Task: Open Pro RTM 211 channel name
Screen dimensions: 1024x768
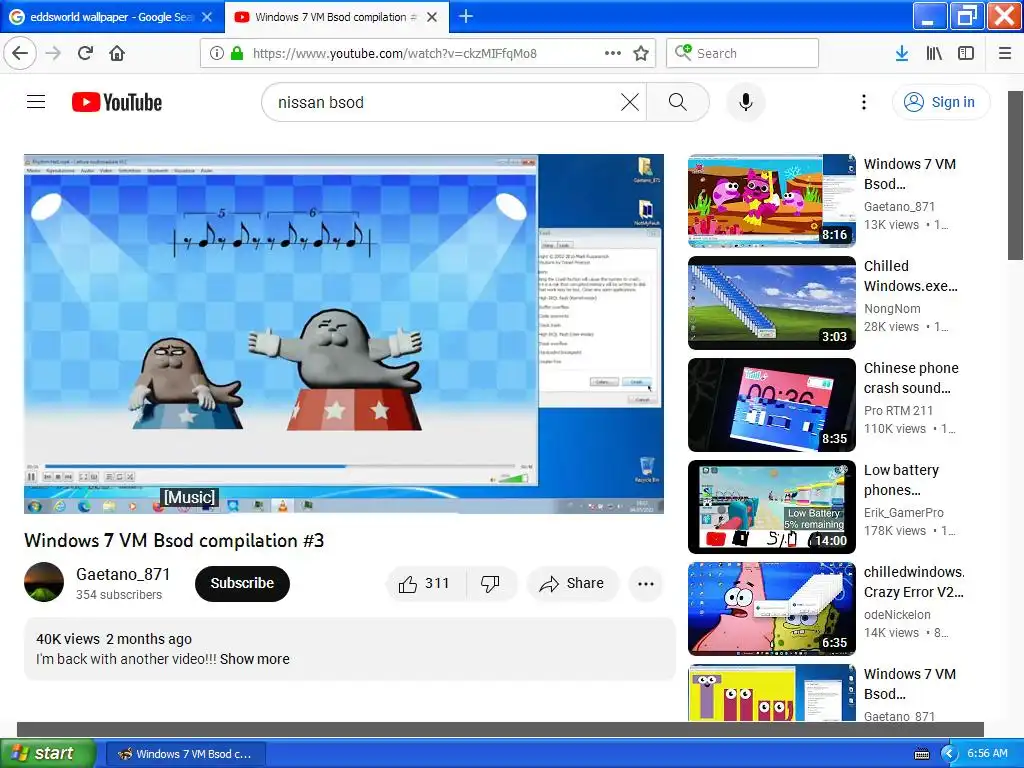Action: pyautogui.click(x=899, y=411)
